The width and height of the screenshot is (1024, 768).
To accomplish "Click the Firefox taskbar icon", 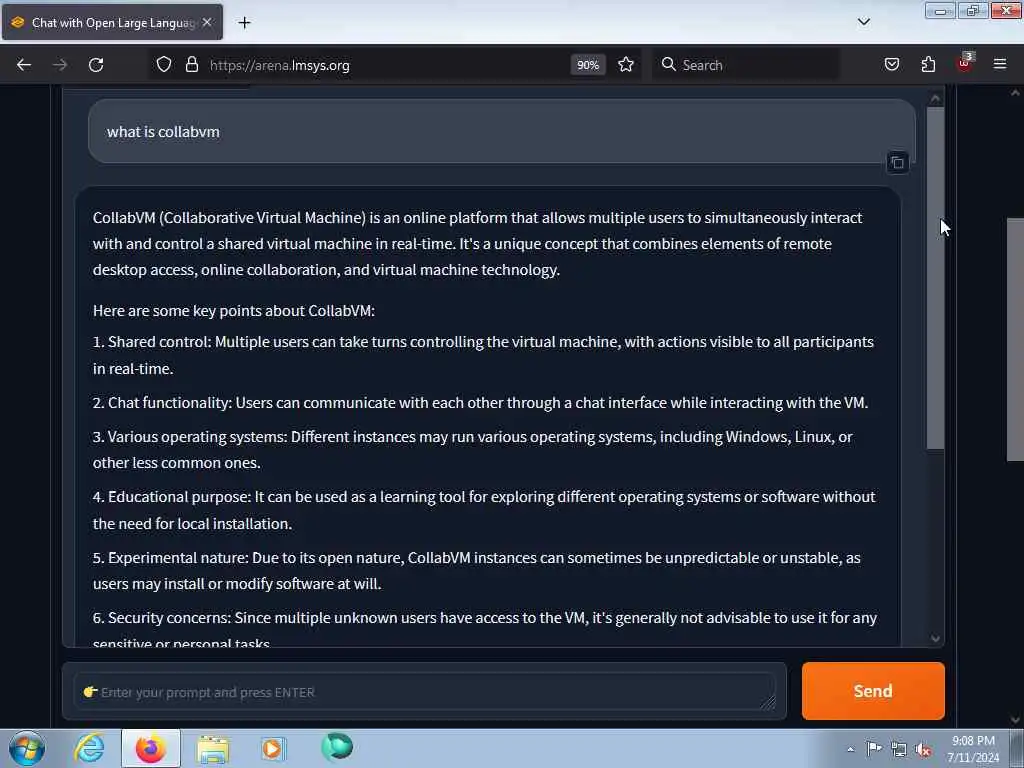I will 151,748.
